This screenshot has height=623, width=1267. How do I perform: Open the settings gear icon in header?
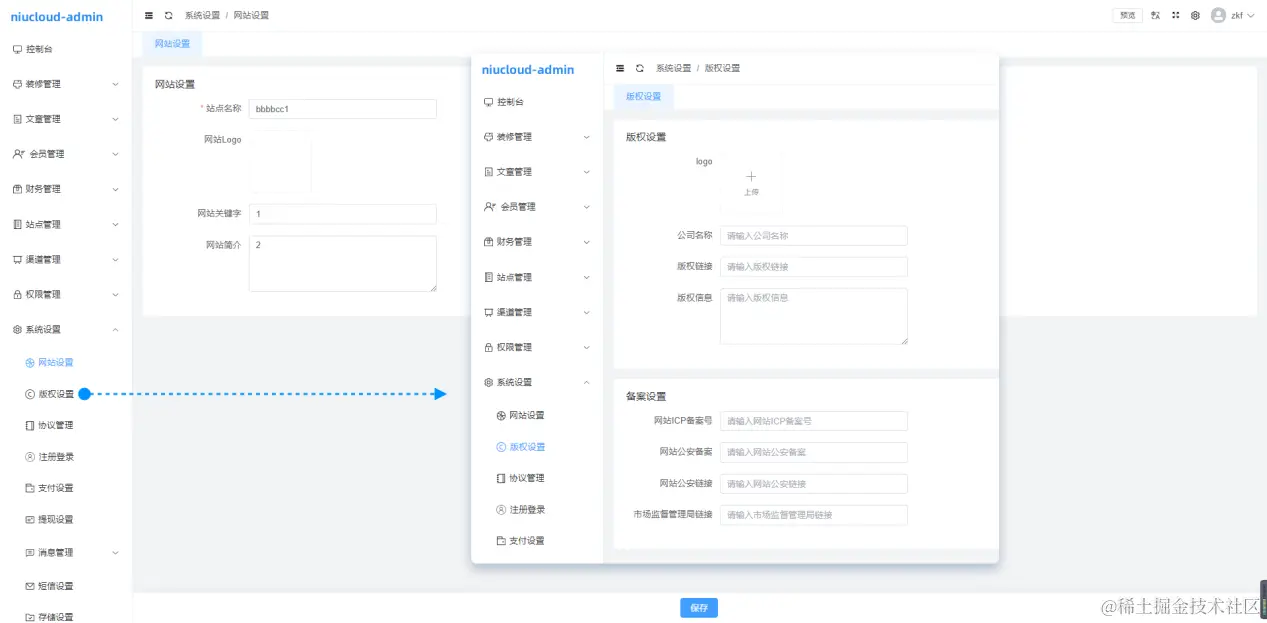(1196, 15)
